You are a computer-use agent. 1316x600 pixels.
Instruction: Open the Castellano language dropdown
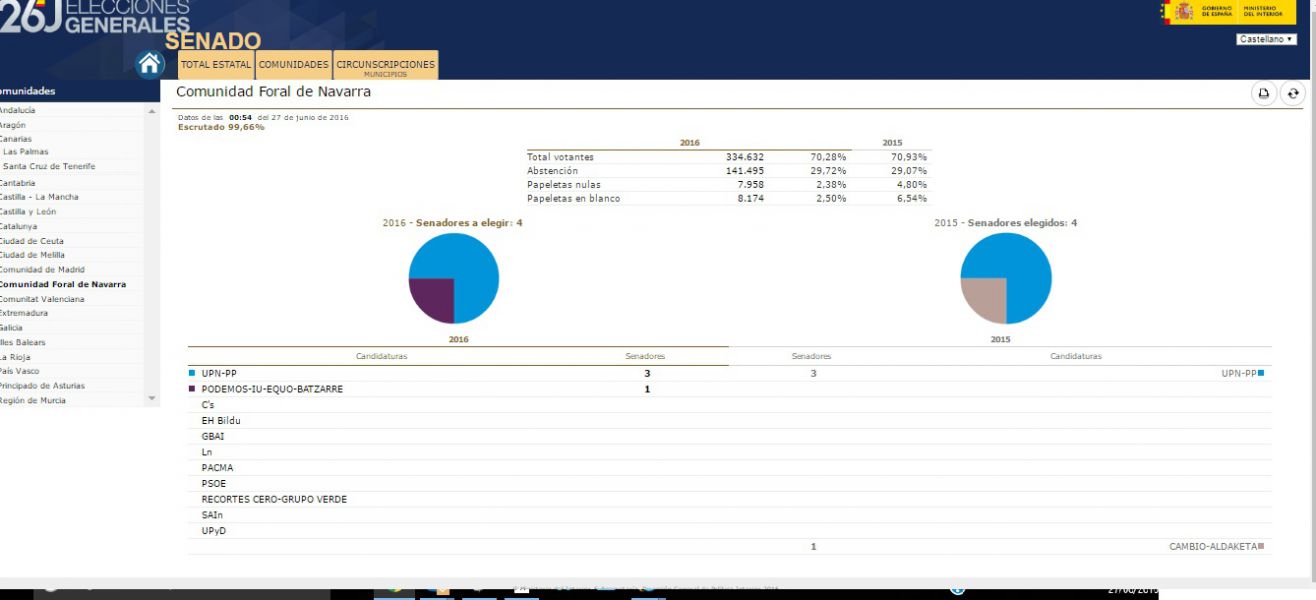tap(1267, 40)
